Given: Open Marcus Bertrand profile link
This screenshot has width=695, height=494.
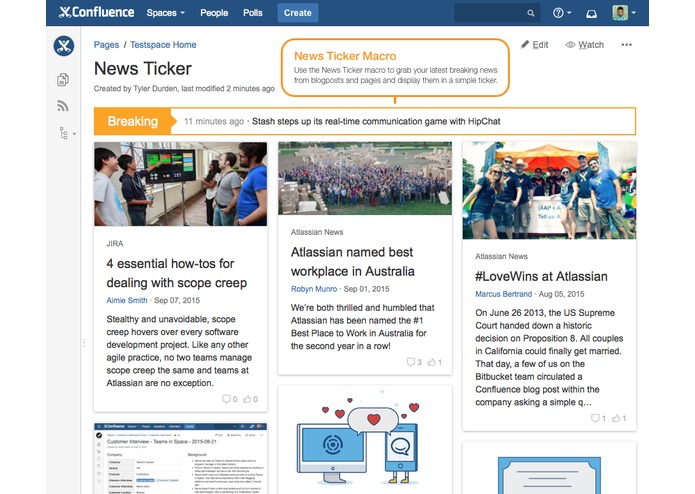Looking at the screenshot, I should (504, 294).
